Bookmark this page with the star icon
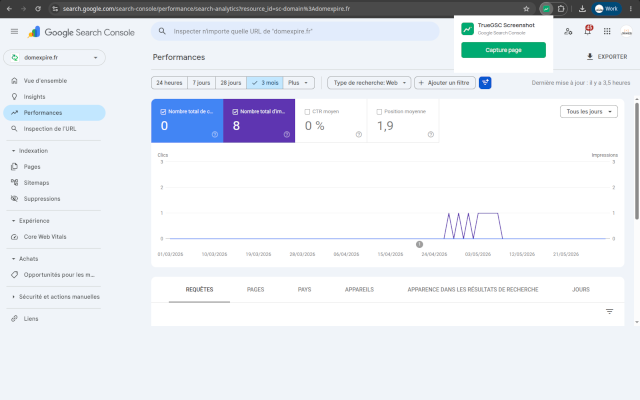The height and width of the screenshot is (400, 640). (x=526, y=9)
